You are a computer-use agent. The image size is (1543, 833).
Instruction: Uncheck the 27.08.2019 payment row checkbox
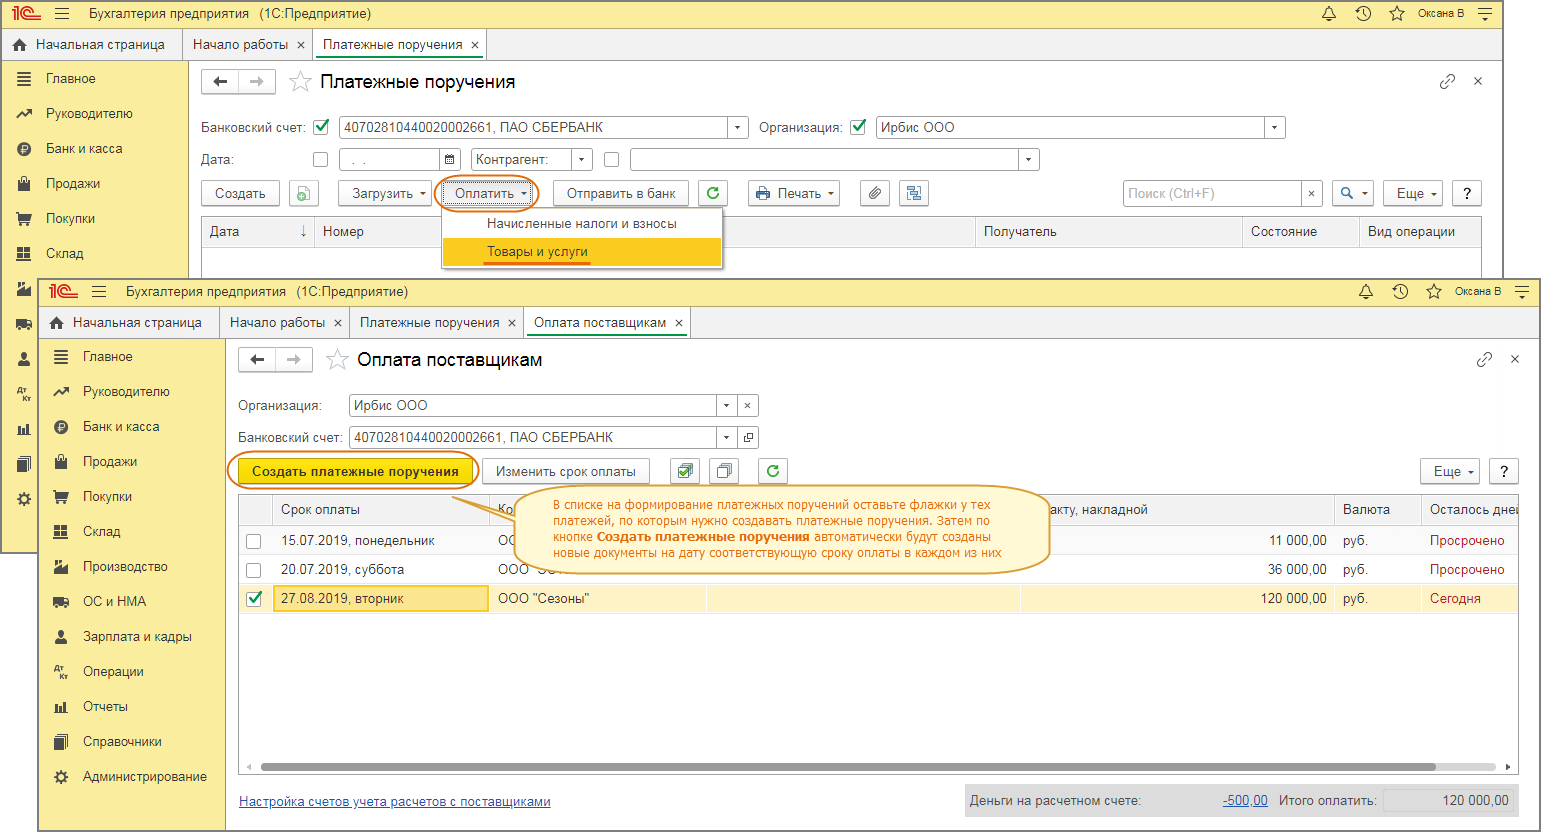tap(254, 599)
